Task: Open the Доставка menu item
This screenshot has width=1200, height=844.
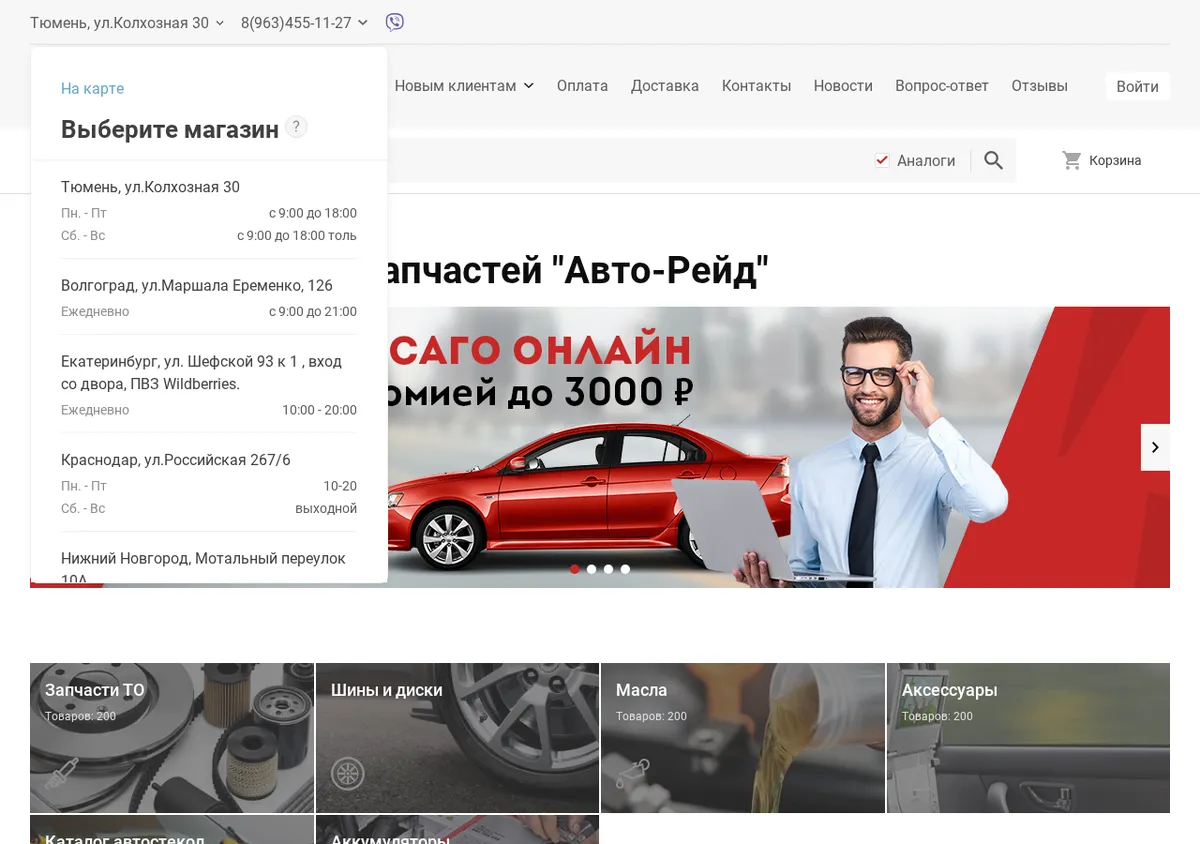Action: tap(665, 86)
